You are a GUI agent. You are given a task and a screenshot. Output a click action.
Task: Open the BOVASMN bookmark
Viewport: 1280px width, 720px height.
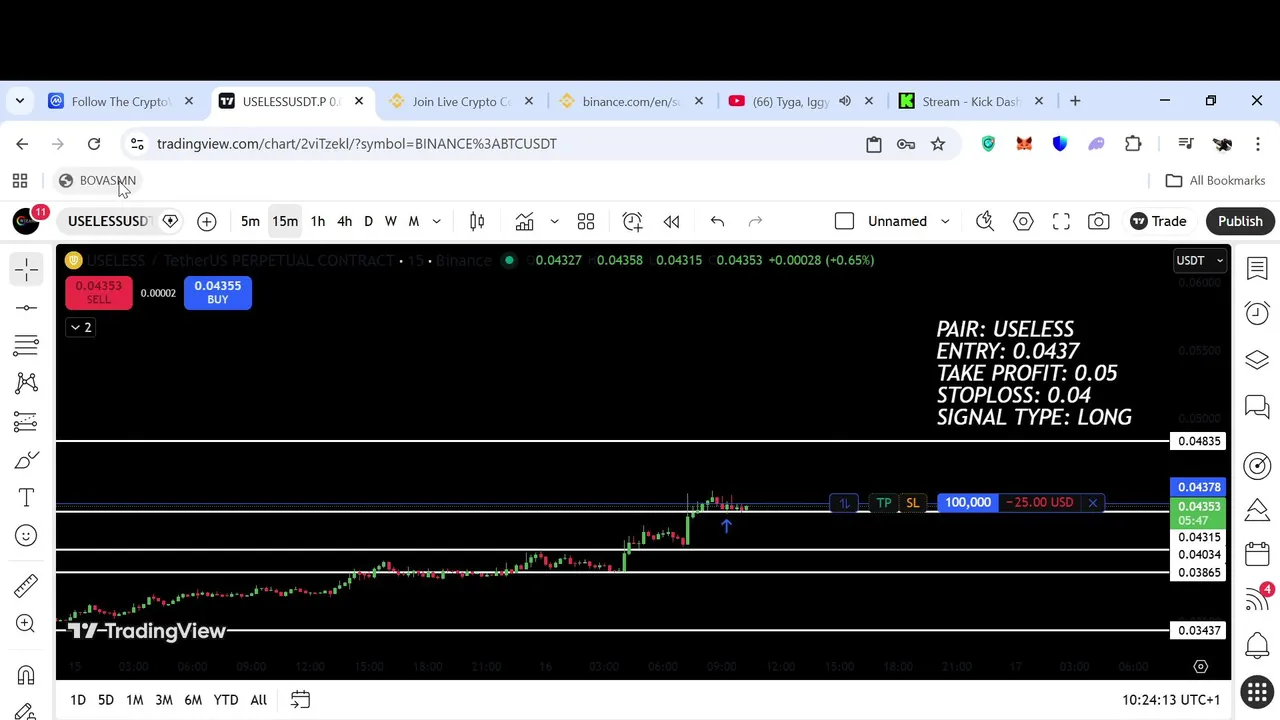(x=97, y=181)
